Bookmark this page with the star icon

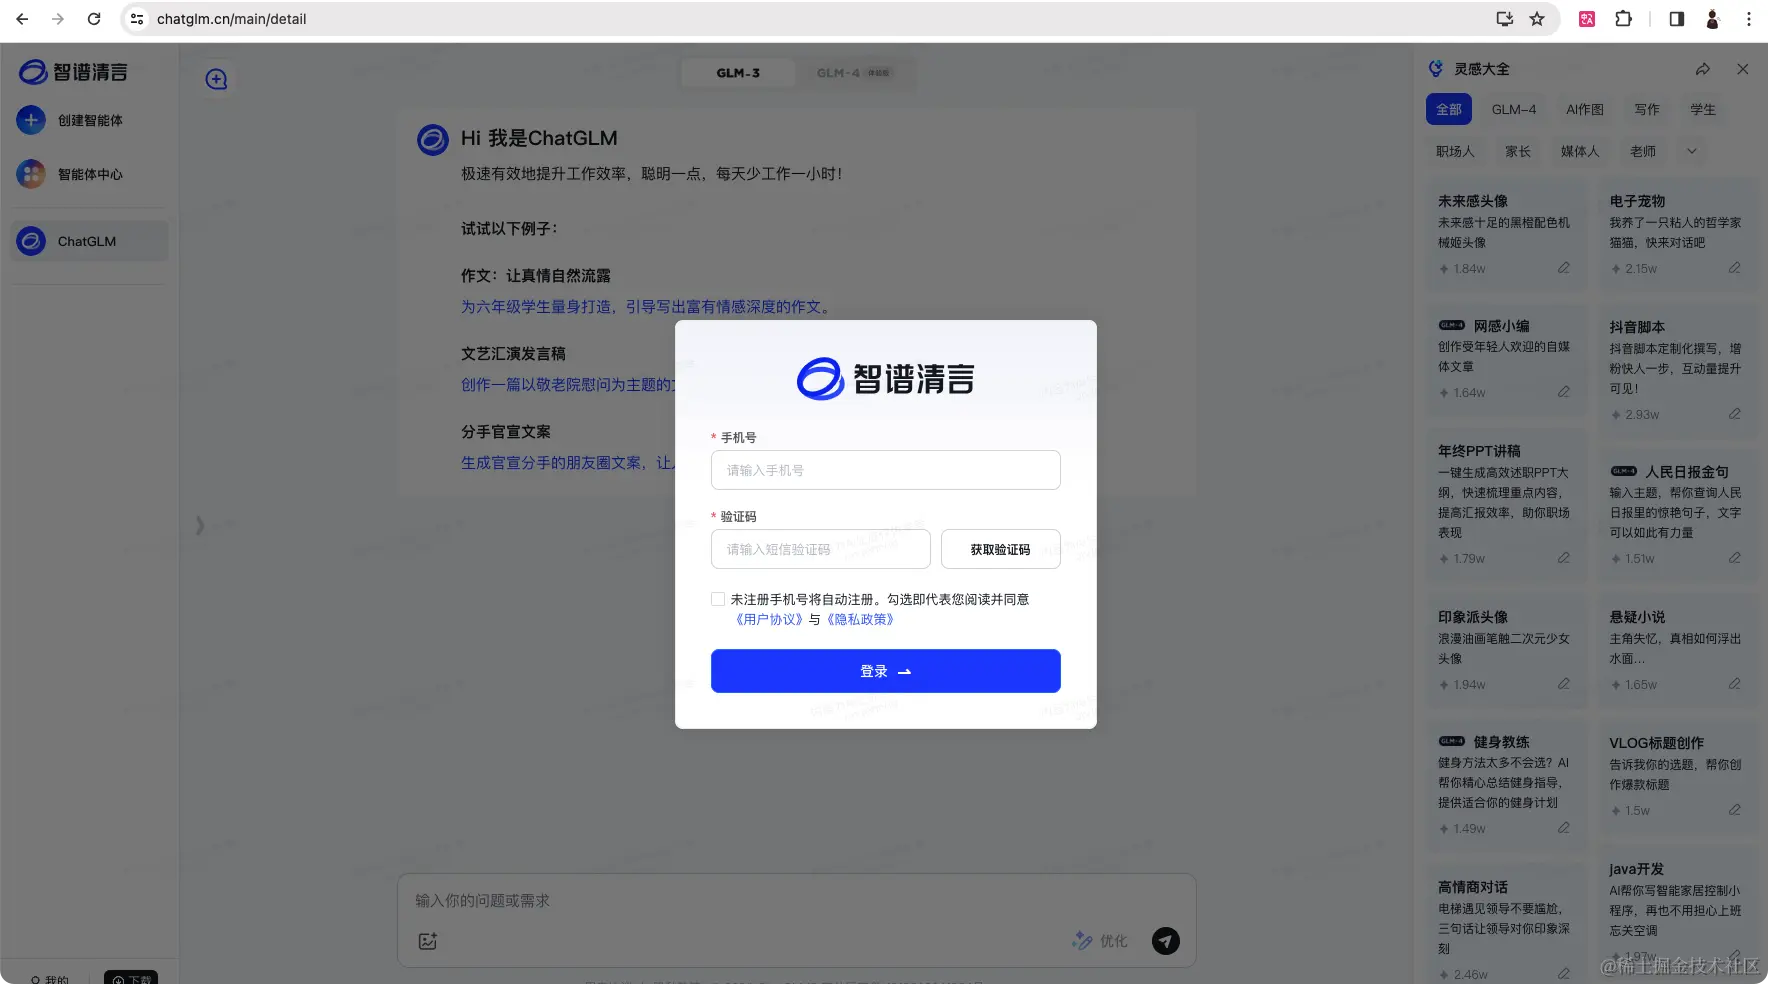tap(1537, 19)
